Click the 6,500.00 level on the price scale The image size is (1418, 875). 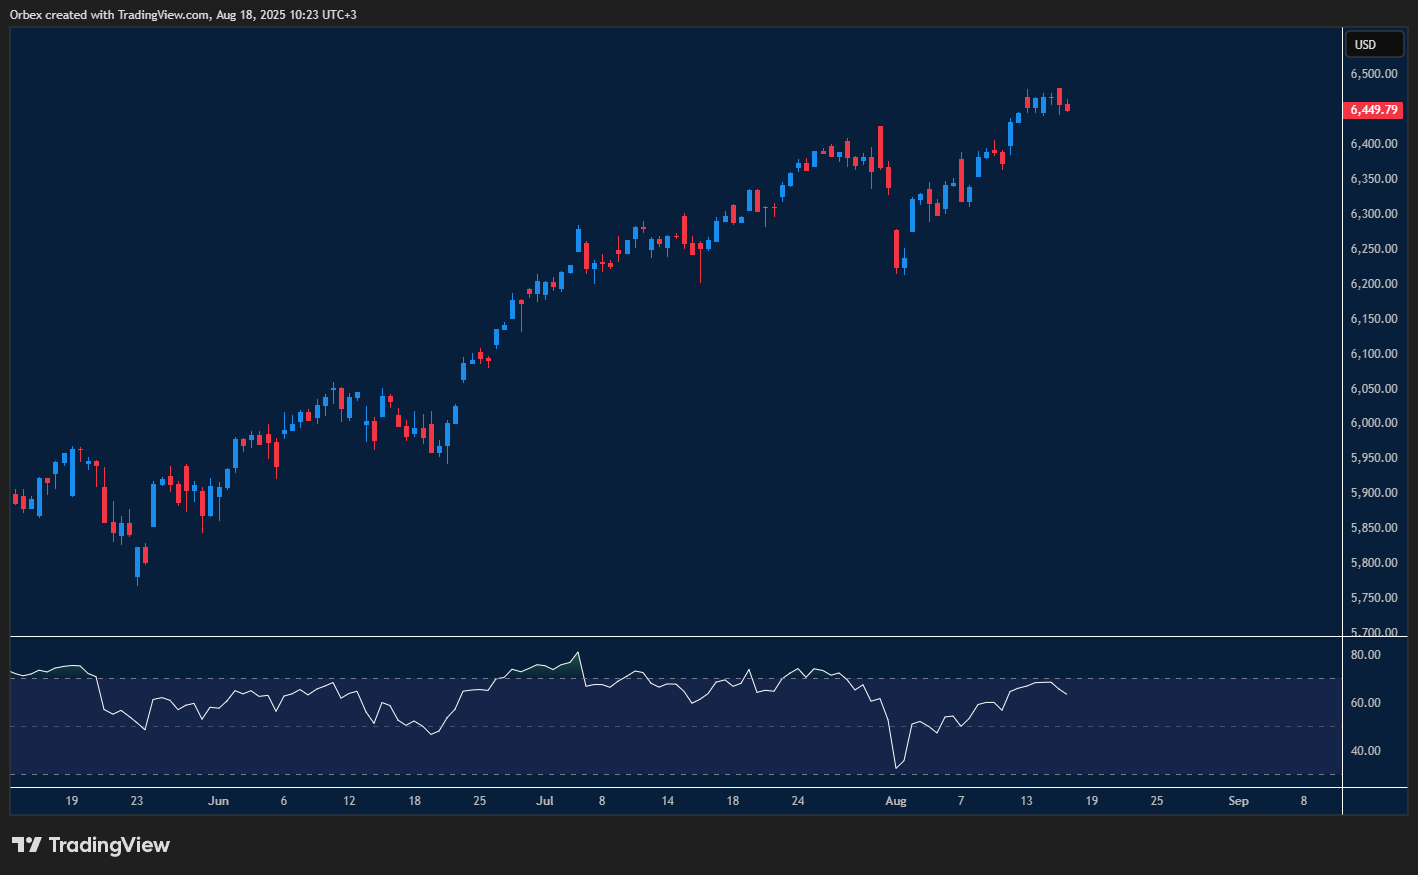click(1374, 73)
